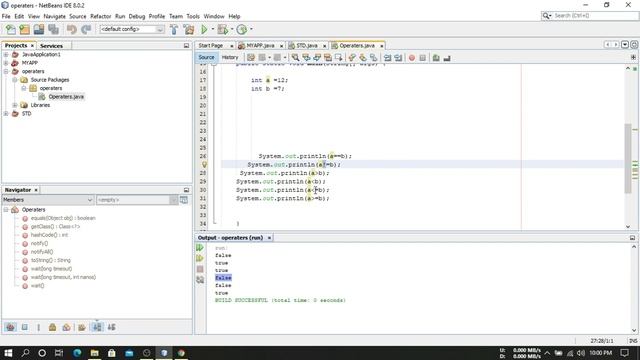Viewport: 640px width, 360px height.
Task: Click the Build Project hammer icon
Action: [174, 29]
